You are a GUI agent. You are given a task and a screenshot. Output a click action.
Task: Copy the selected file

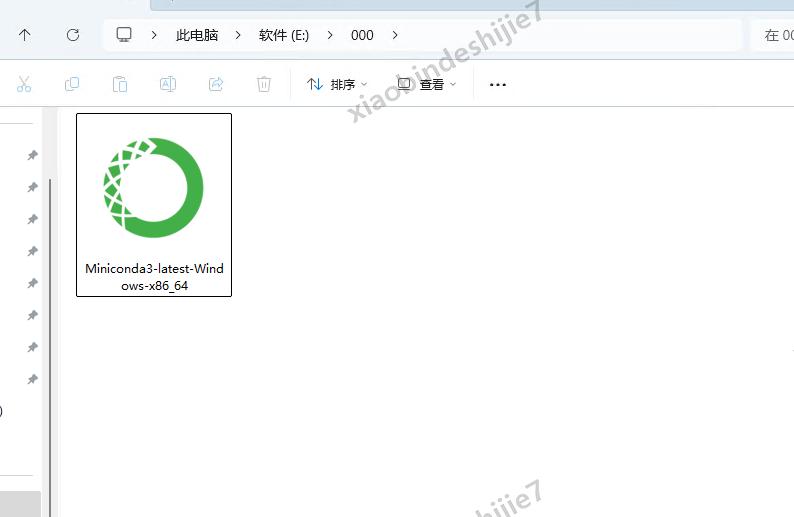72,84
